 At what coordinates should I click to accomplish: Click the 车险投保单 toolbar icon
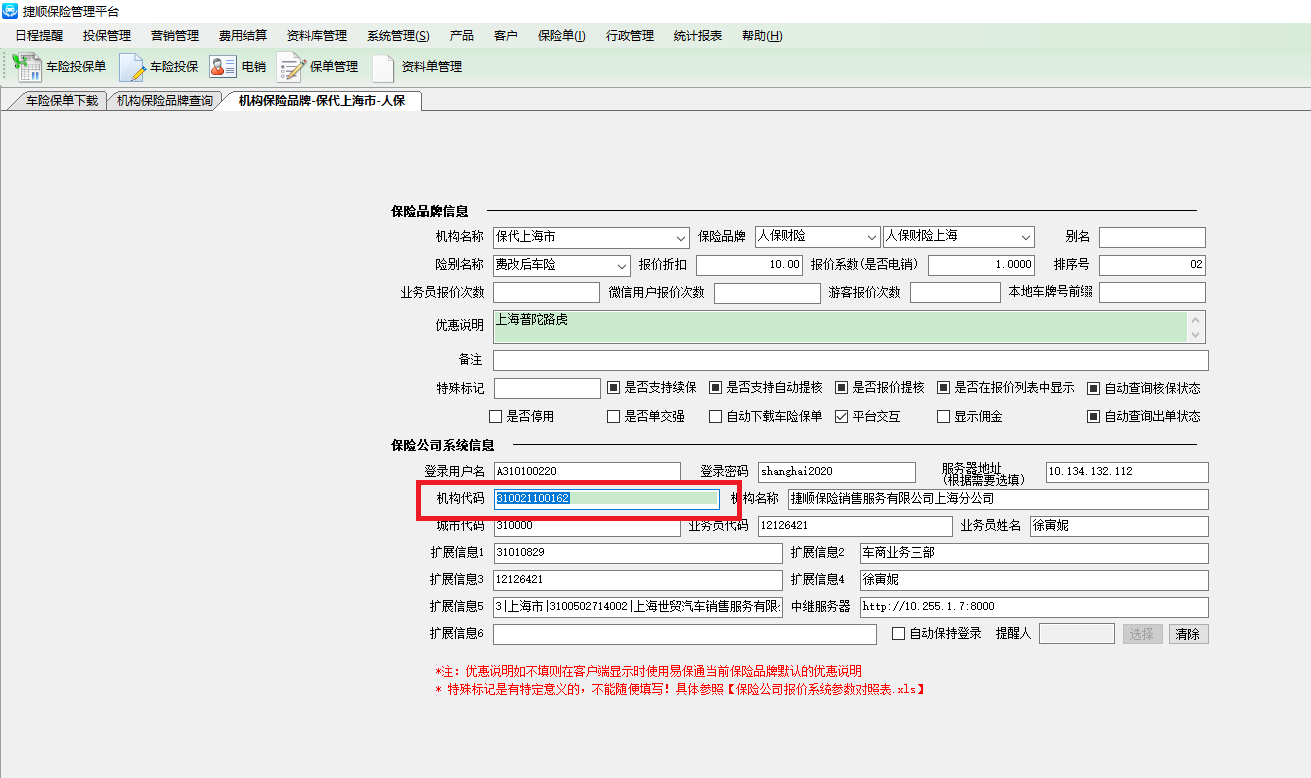(27, 67)
